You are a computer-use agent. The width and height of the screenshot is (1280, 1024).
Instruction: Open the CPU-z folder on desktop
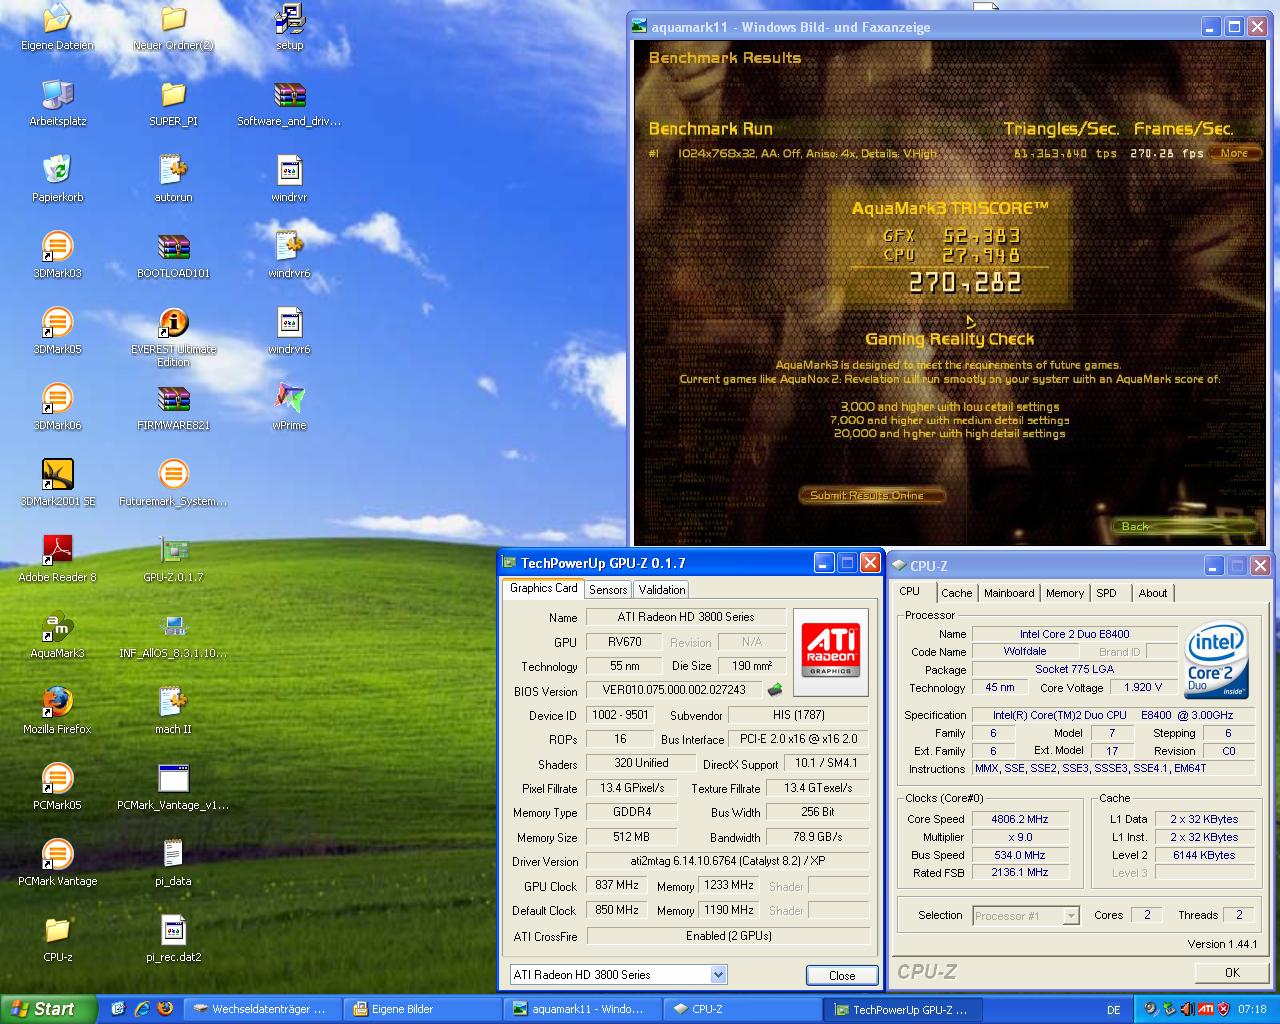[x=57, y=930]
